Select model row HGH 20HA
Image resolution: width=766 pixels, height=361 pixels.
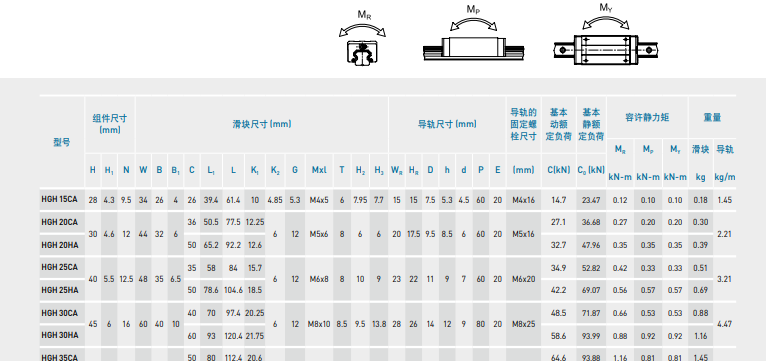(60, 245)
